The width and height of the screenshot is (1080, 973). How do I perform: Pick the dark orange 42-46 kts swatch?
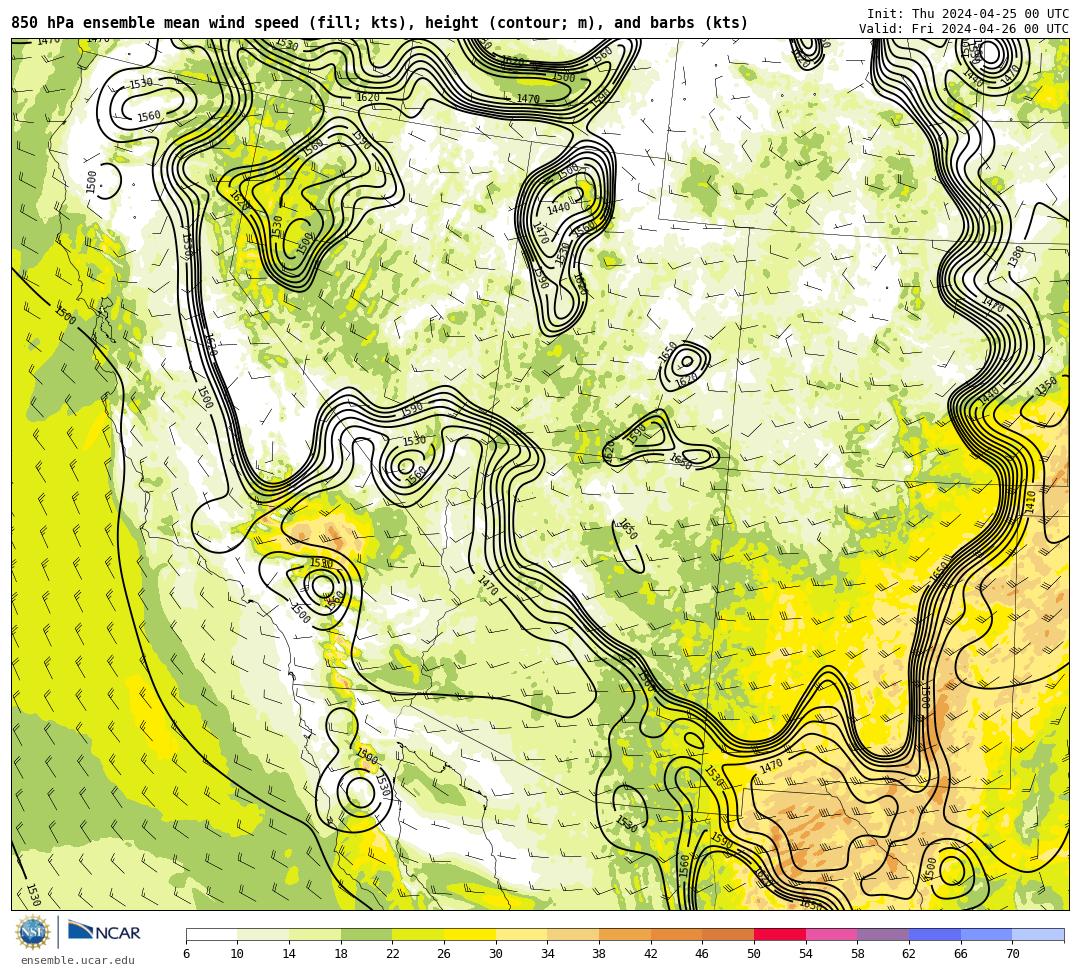(x=676, y=934)
